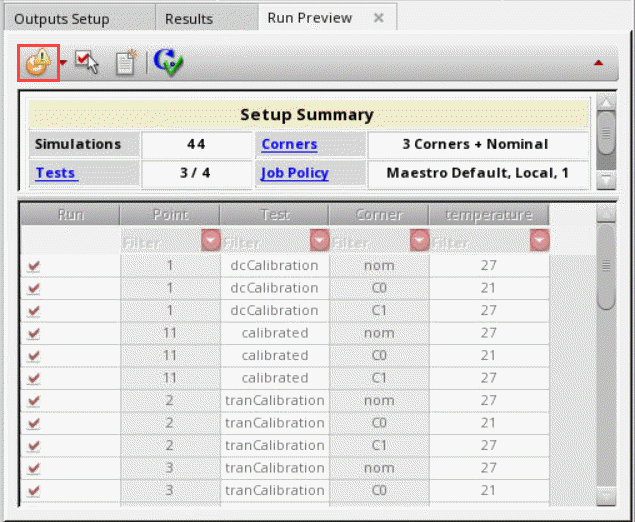Close the Run Preview tab
This screenshot has width=635, height=522.
[379, 18]
